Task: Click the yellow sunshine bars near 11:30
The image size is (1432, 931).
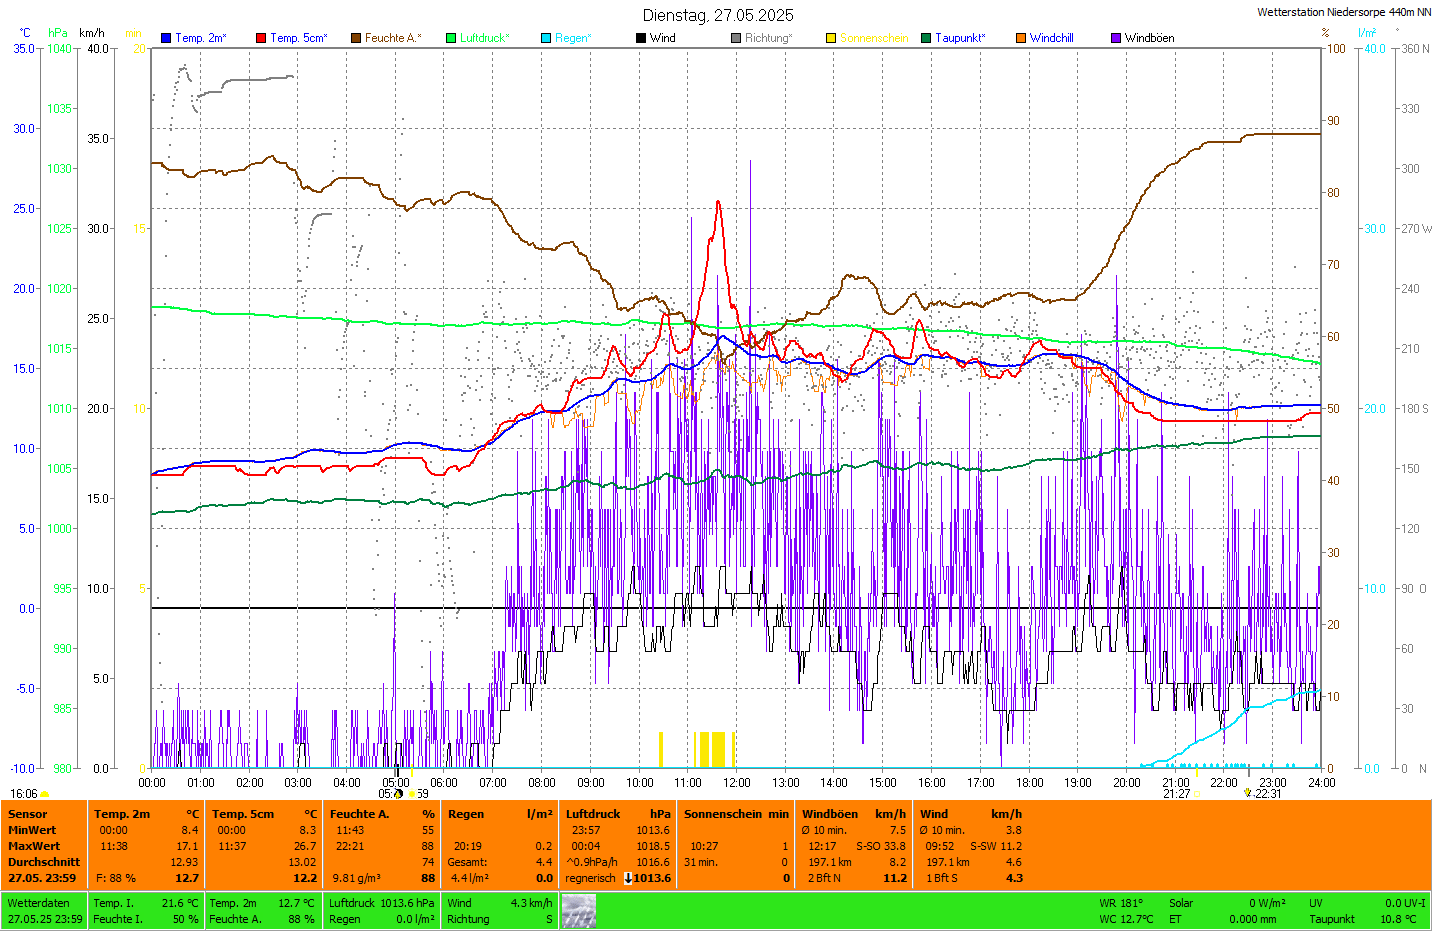Action: click(x=713, y=749)
